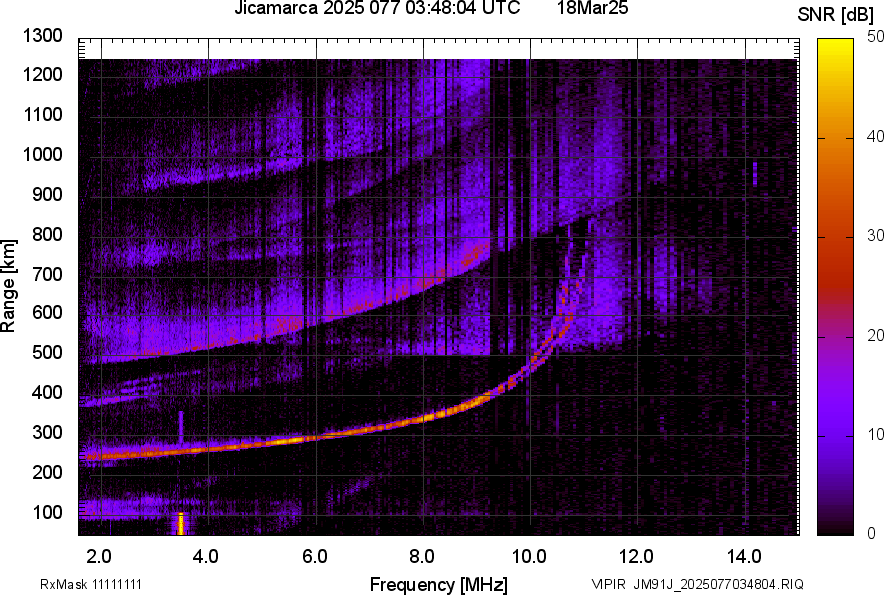Select the range tick label '300'
The width and height of the screenshot is (884, 595).
(47, 432)
